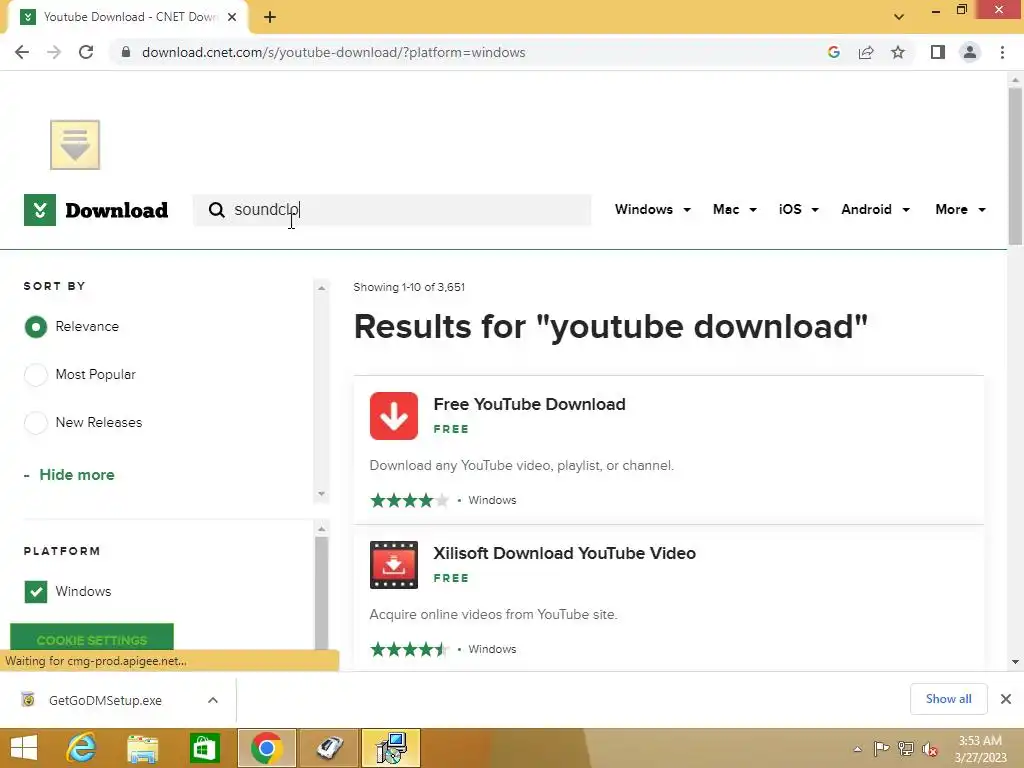Viewport: 1024px width, 768px height.
Task: Show hidden system tray icons
Action: (857, 749)
